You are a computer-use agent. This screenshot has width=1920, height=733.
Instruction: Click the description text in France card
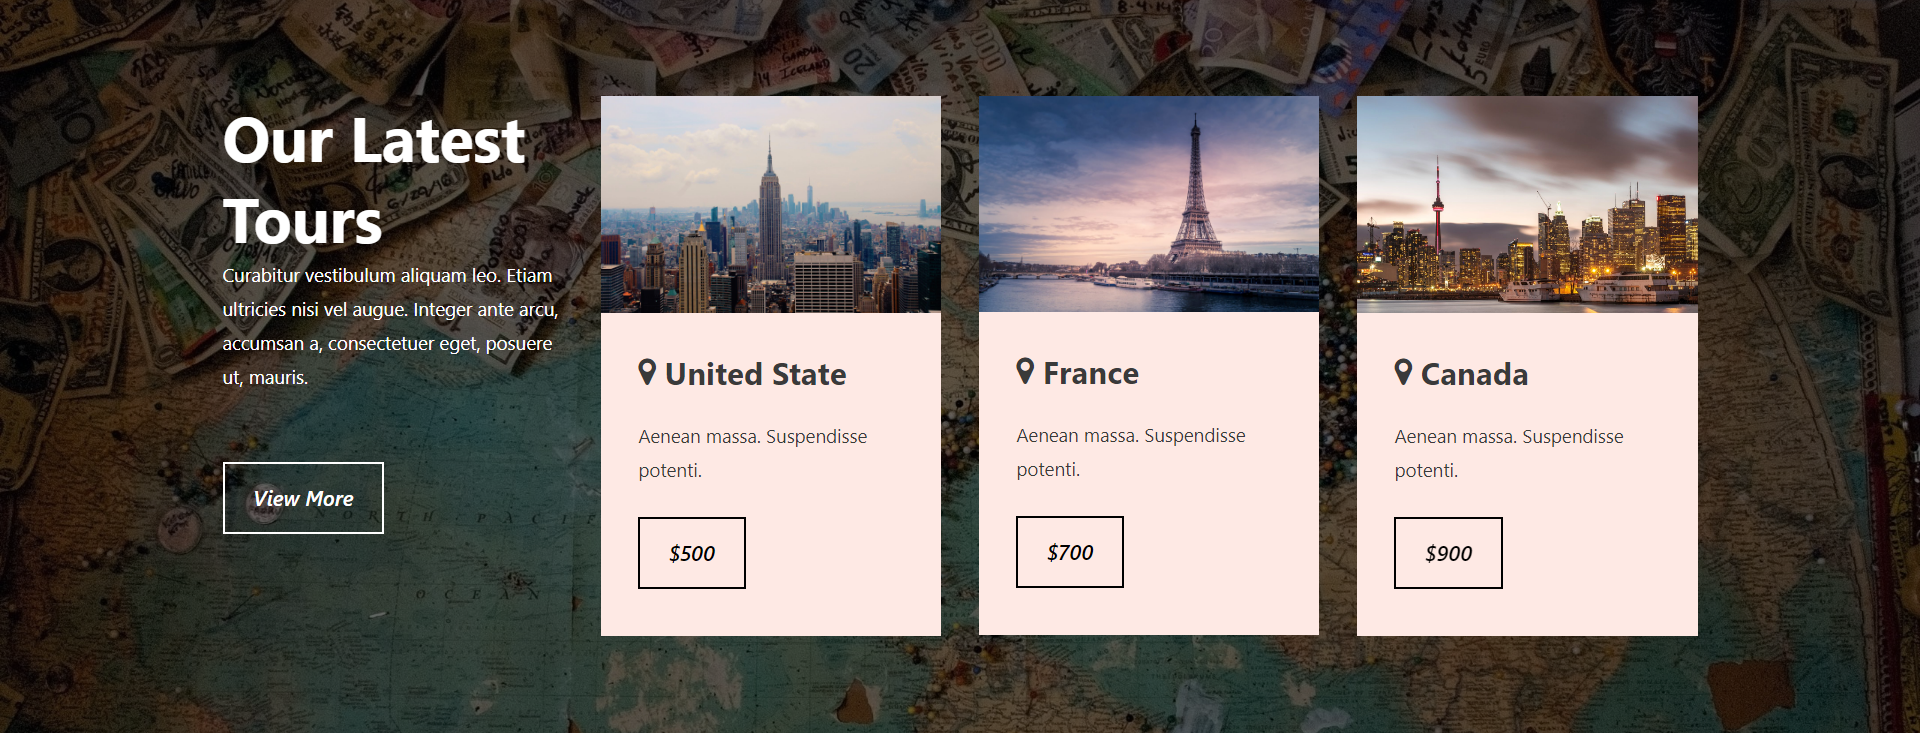click(x=1131, y=452)
